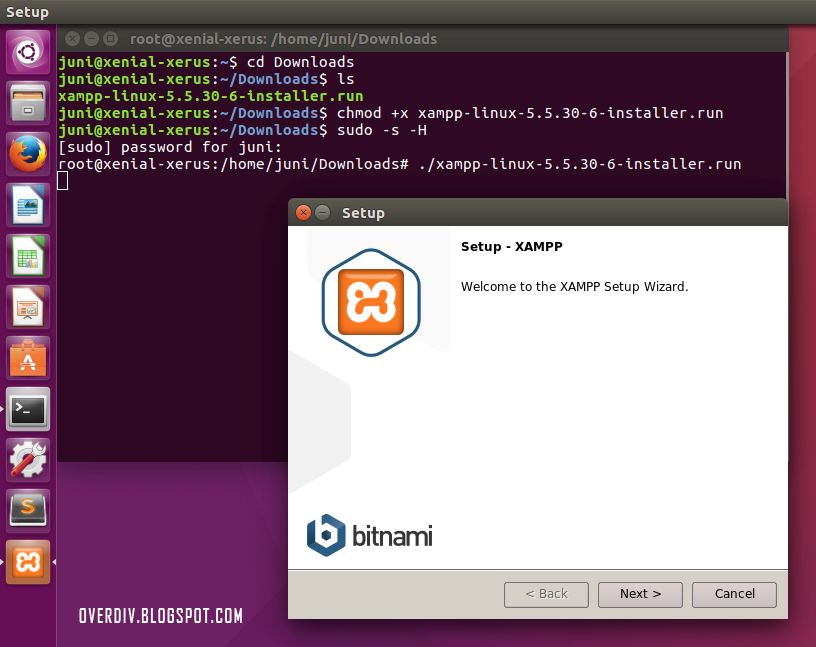816x647 pixels.
Task: Click the 'sudo -s -H' command text
Action: click(x=382, y=130)
